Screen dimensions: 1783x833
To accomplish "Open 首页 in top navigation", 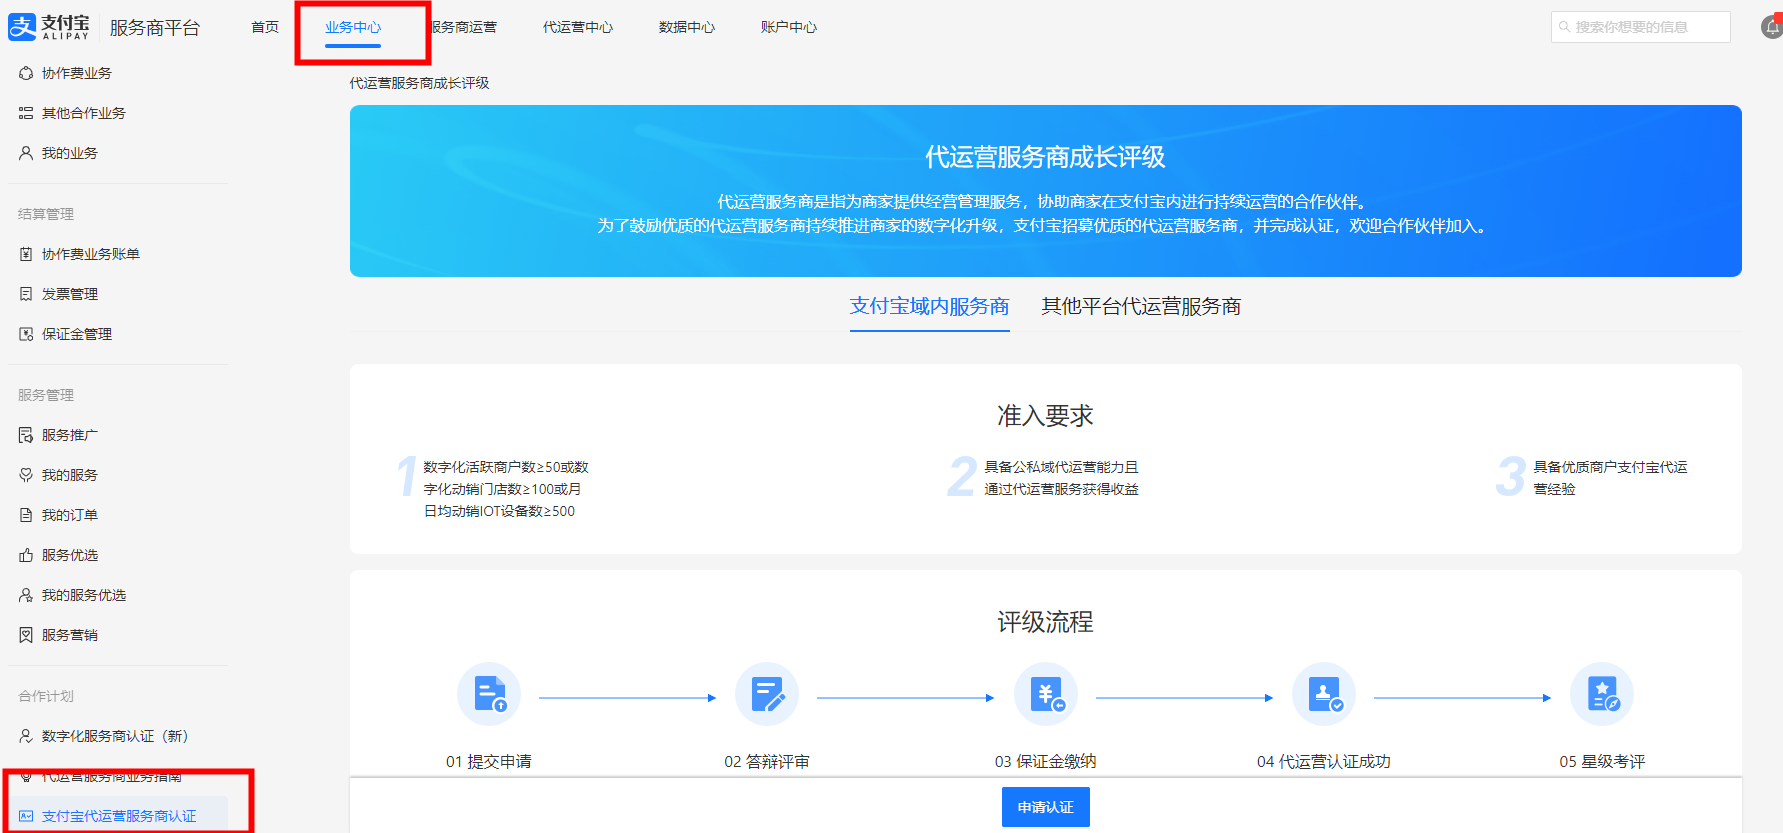I will point(265,27).
